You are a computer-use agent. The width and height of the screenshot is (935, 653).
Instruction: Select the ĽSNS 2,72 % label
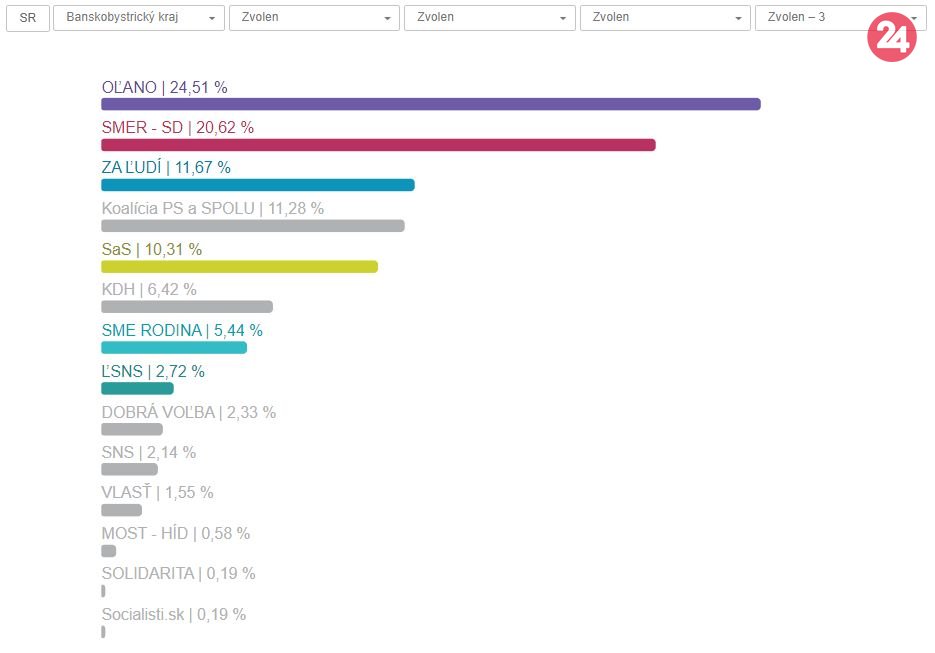153,372
